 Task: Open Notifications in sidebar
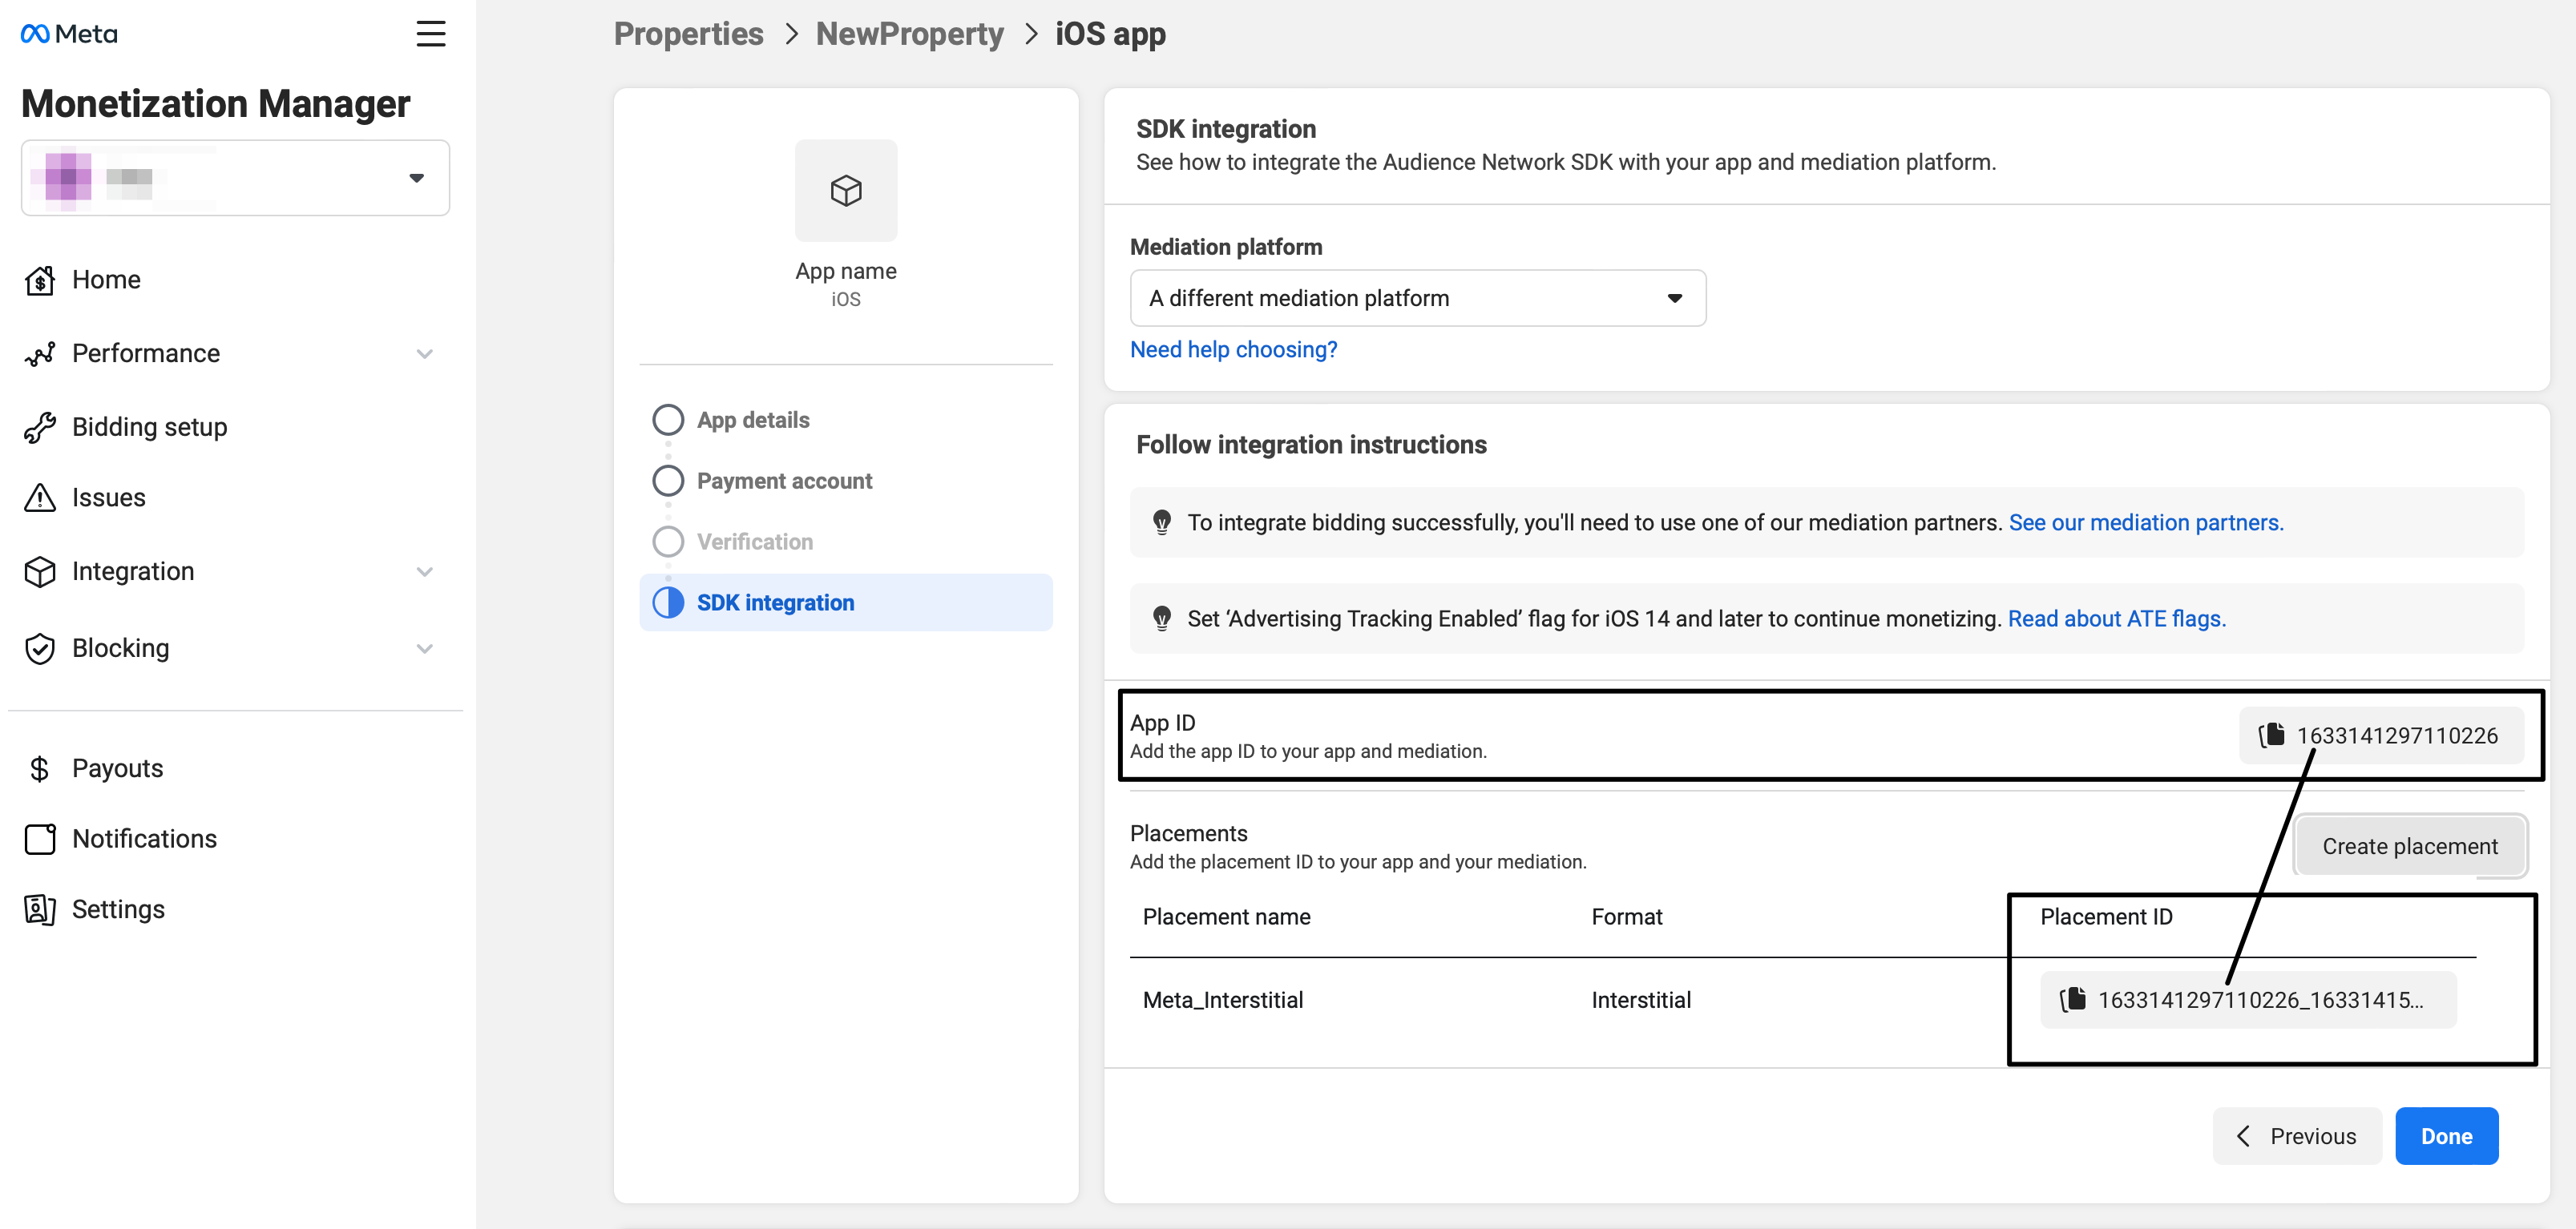(144, 838)
